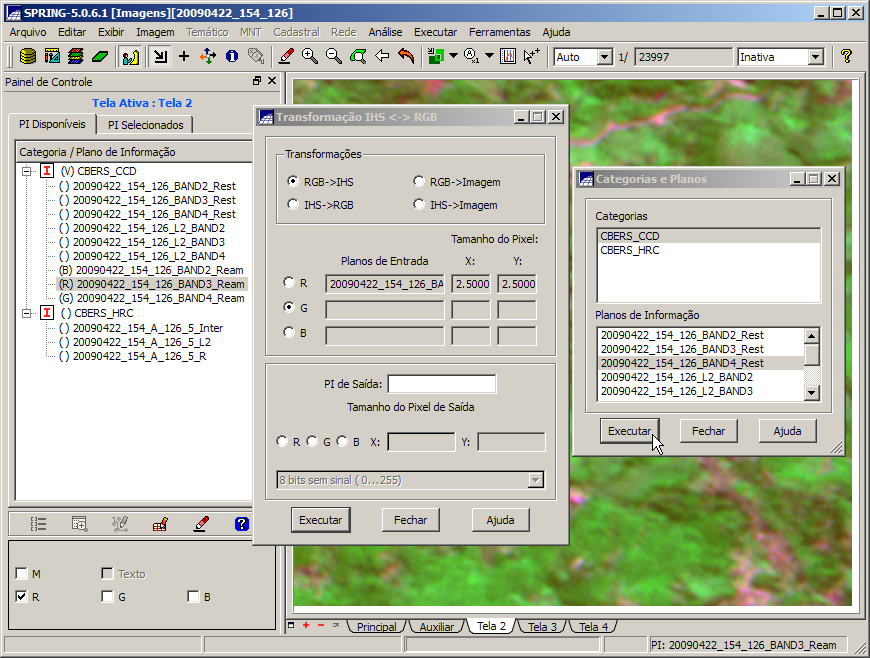Click the PI de Saída input field

point(441,384)
